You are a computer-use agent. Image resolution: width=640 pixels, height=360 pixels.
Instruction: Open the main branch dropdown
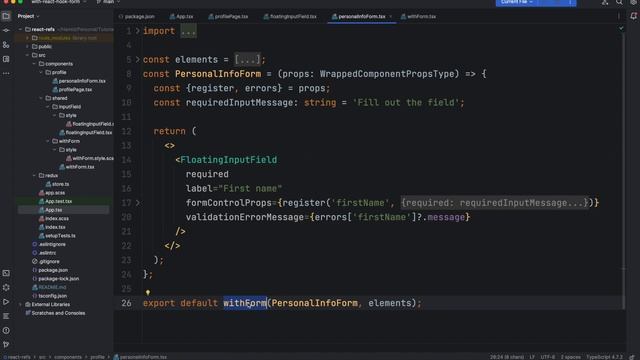(108, 2)
